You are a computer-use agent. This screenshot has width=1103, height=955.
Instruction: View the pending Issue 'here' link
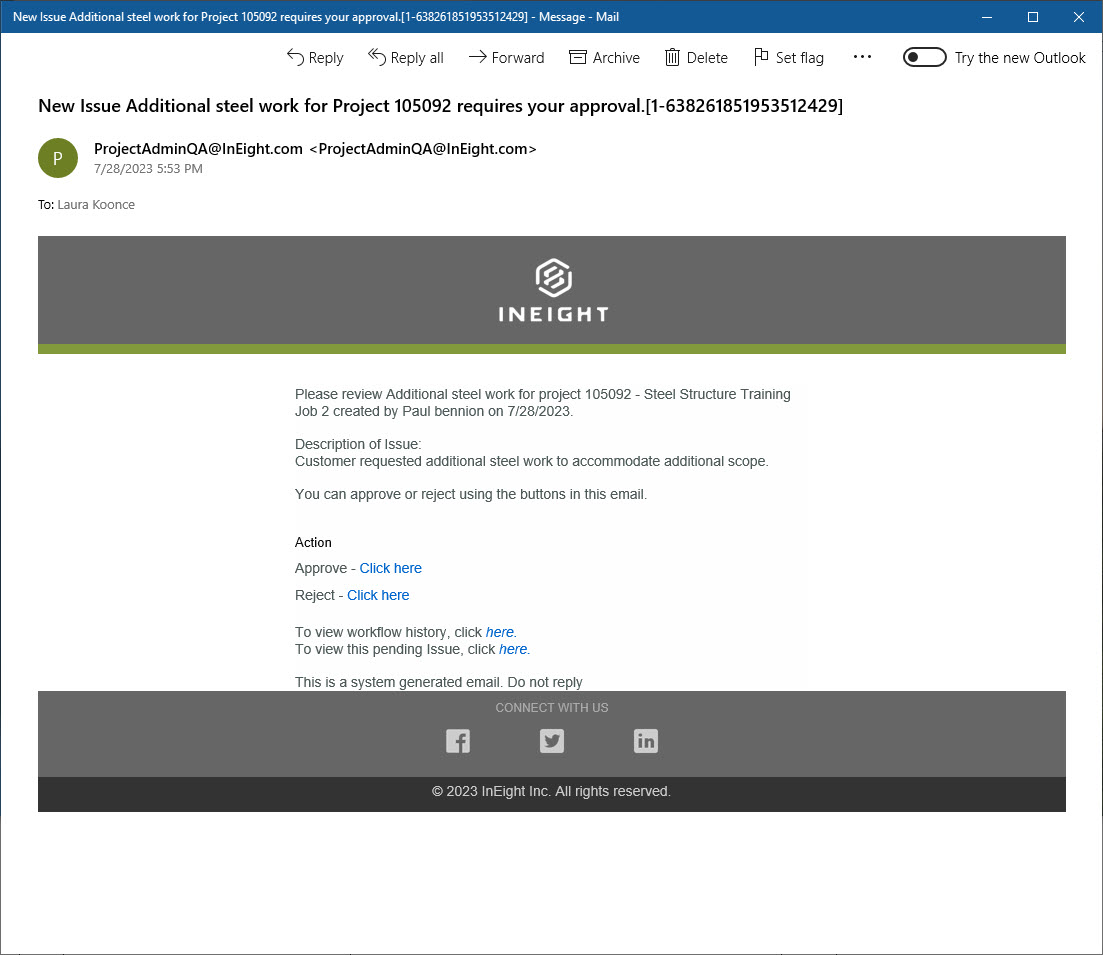[513, 649]
